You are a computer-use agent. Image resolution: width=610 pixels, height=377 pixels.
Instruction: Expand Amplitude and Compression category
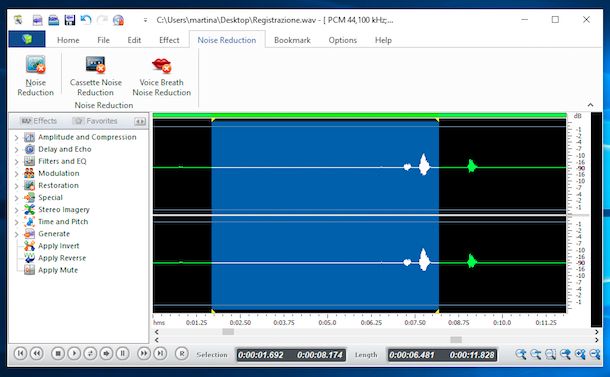click(16, 137)
